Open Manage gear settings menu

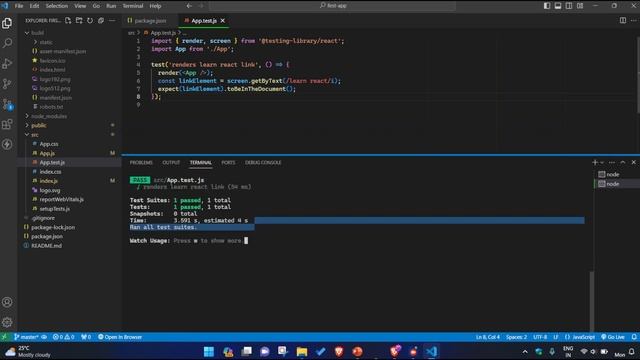[7, 322]
